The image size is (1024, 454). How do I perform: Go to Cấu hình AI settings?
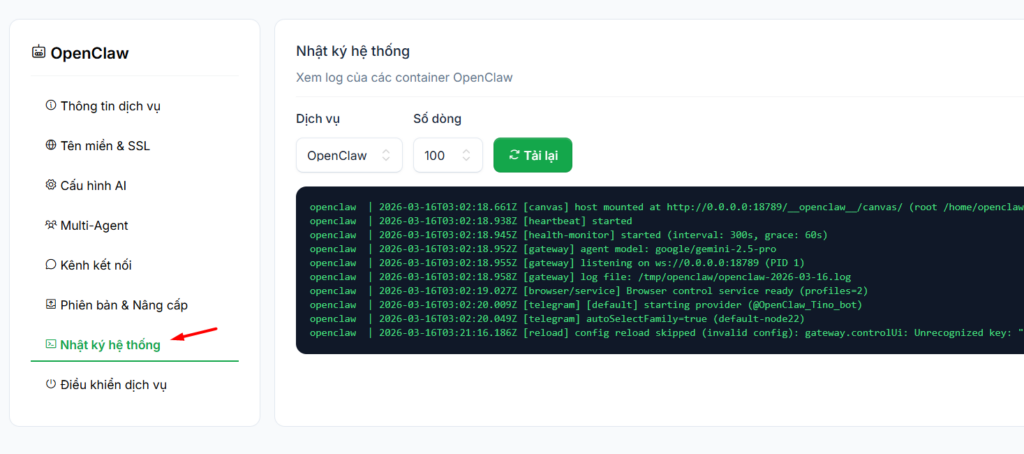[x=135, y=186]
